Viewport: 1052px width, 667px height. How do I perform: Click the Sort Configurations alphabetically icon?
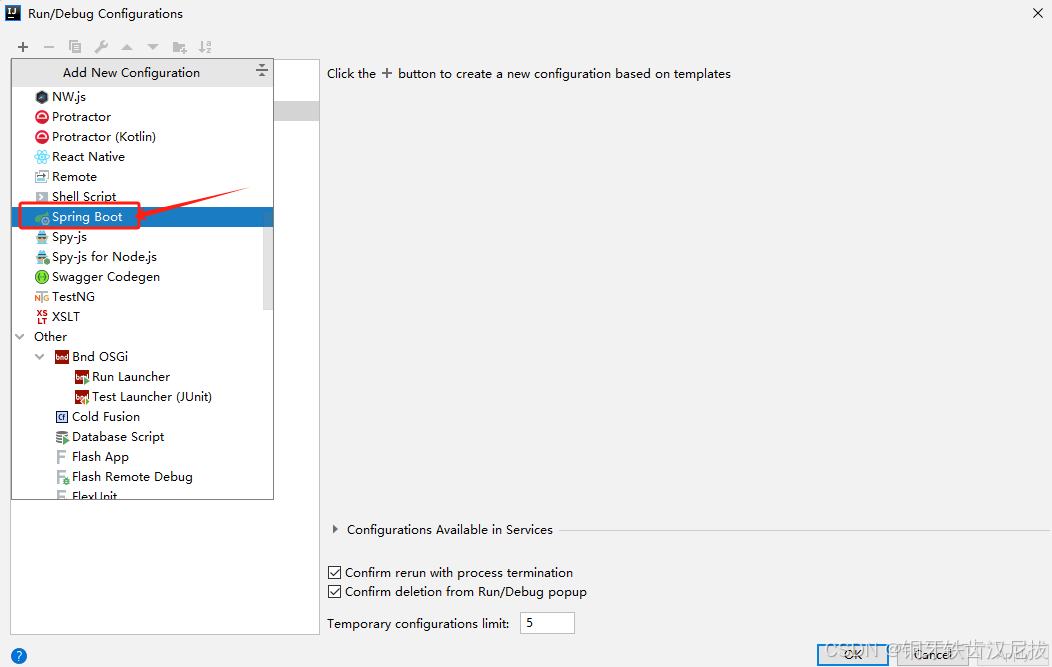205,47
